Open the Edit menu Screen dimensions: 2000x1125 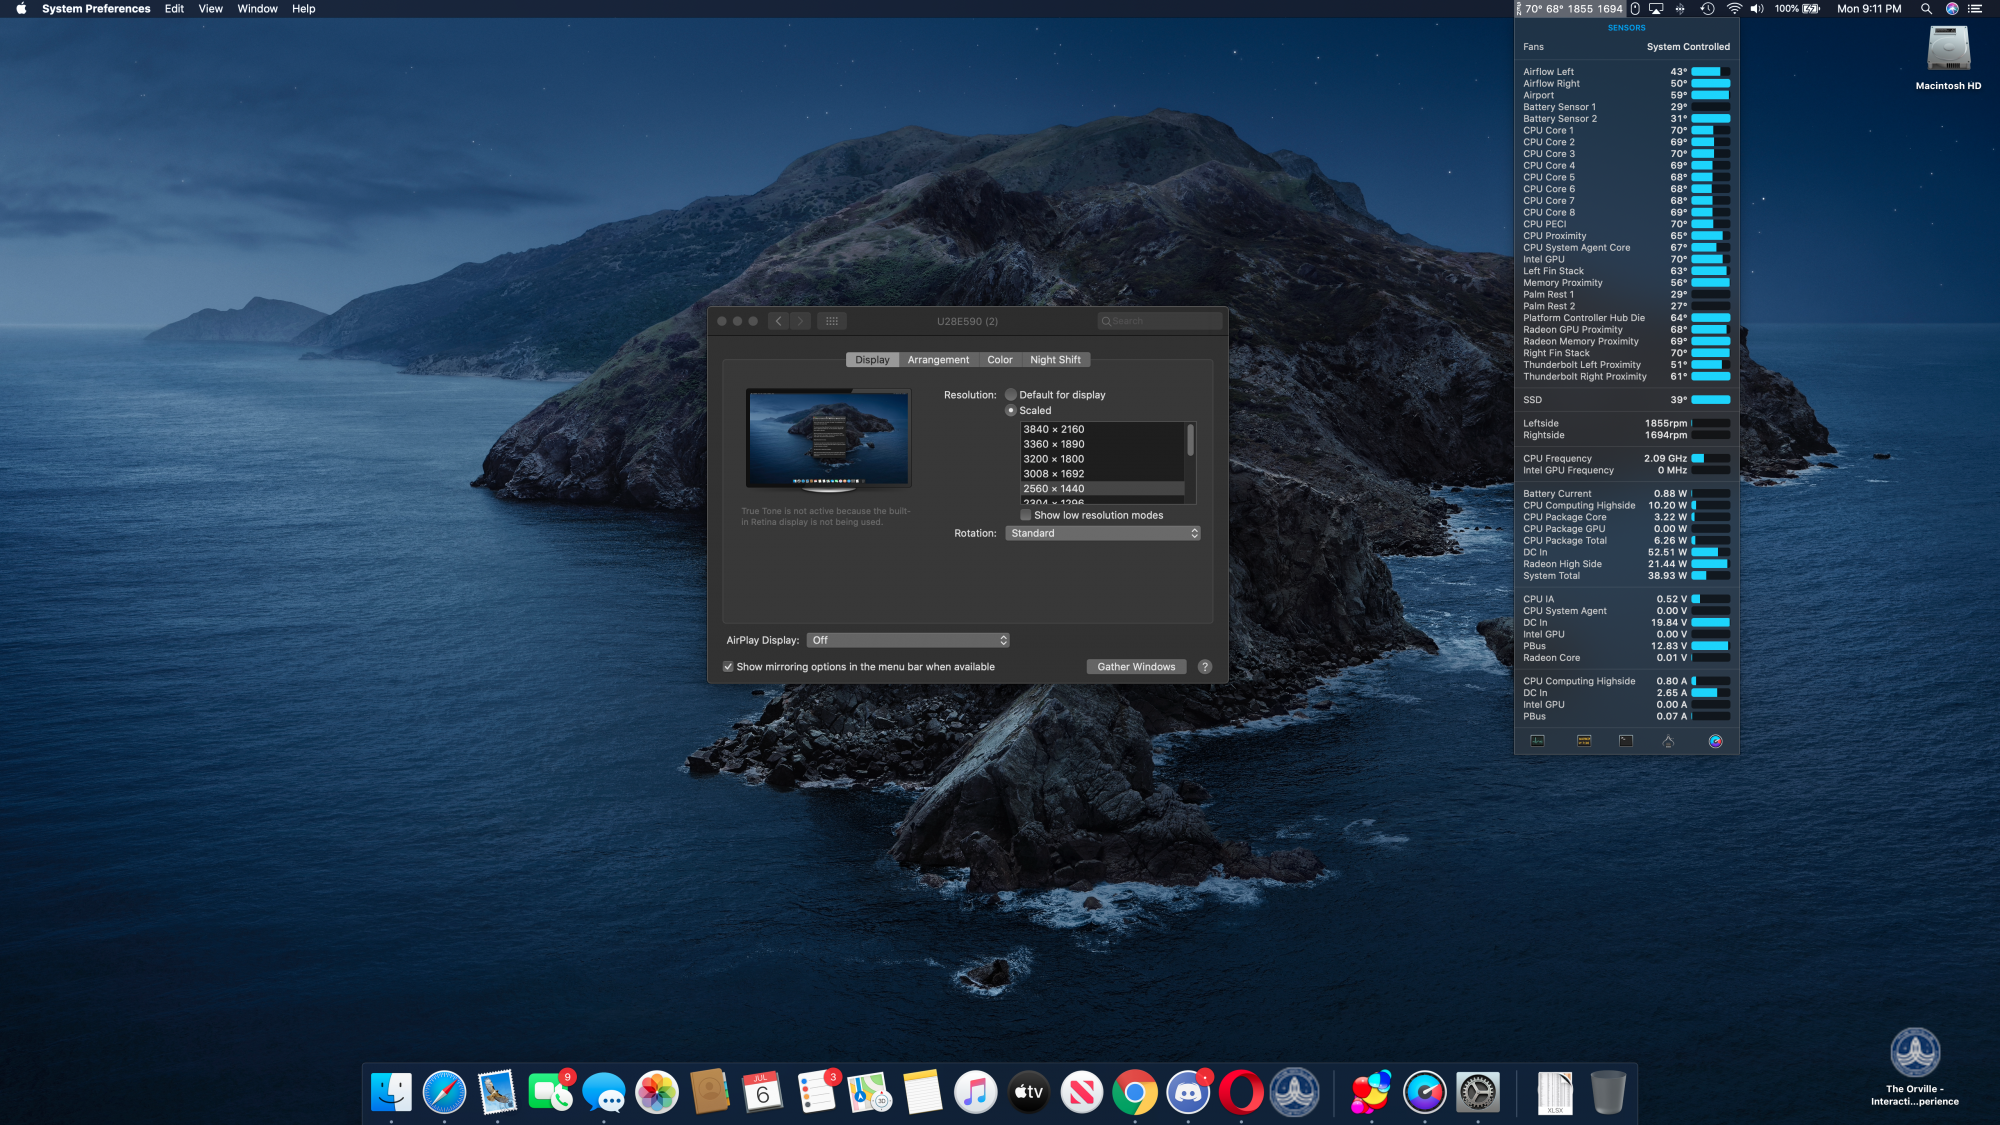[174, 9]
